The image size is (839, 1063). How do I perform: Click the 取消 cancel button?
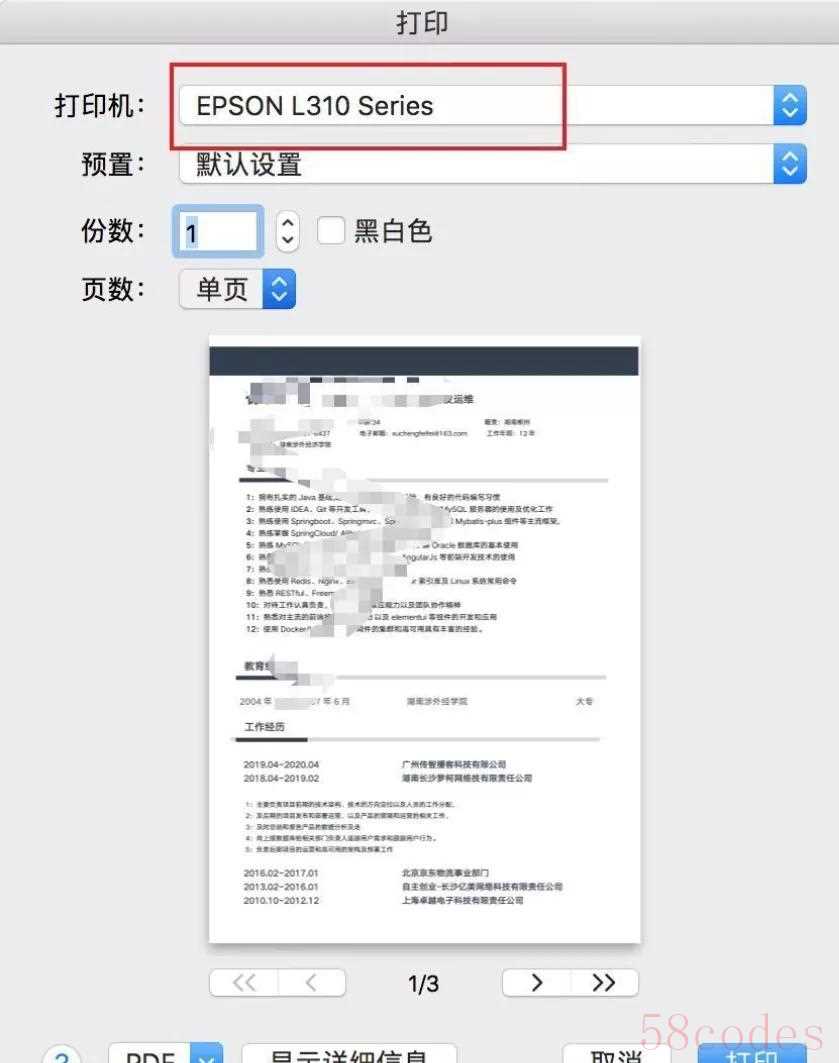615,1054
